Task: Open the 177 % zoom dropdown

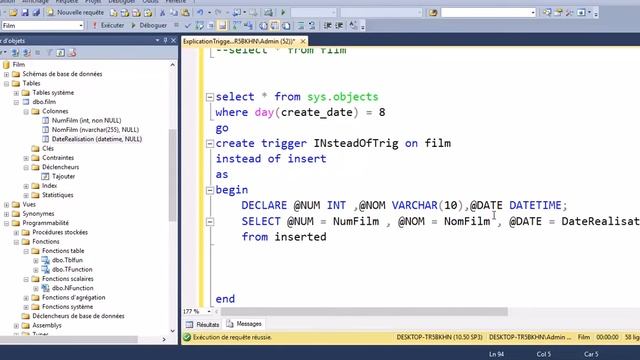Action: tap(209, 311)
